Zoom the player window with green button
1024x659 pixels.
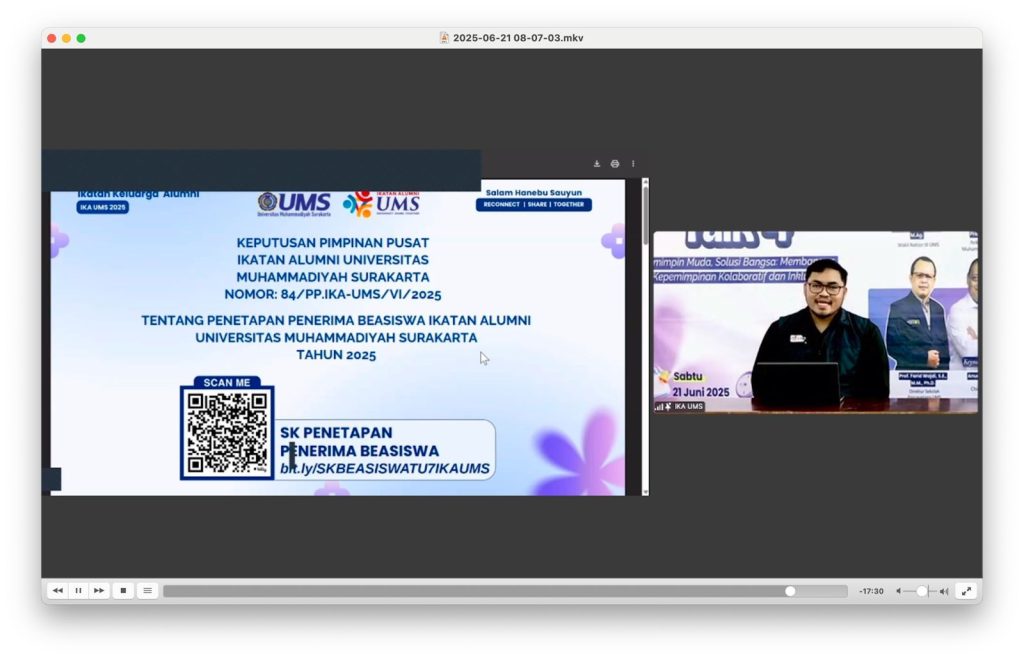pos(81,39)
